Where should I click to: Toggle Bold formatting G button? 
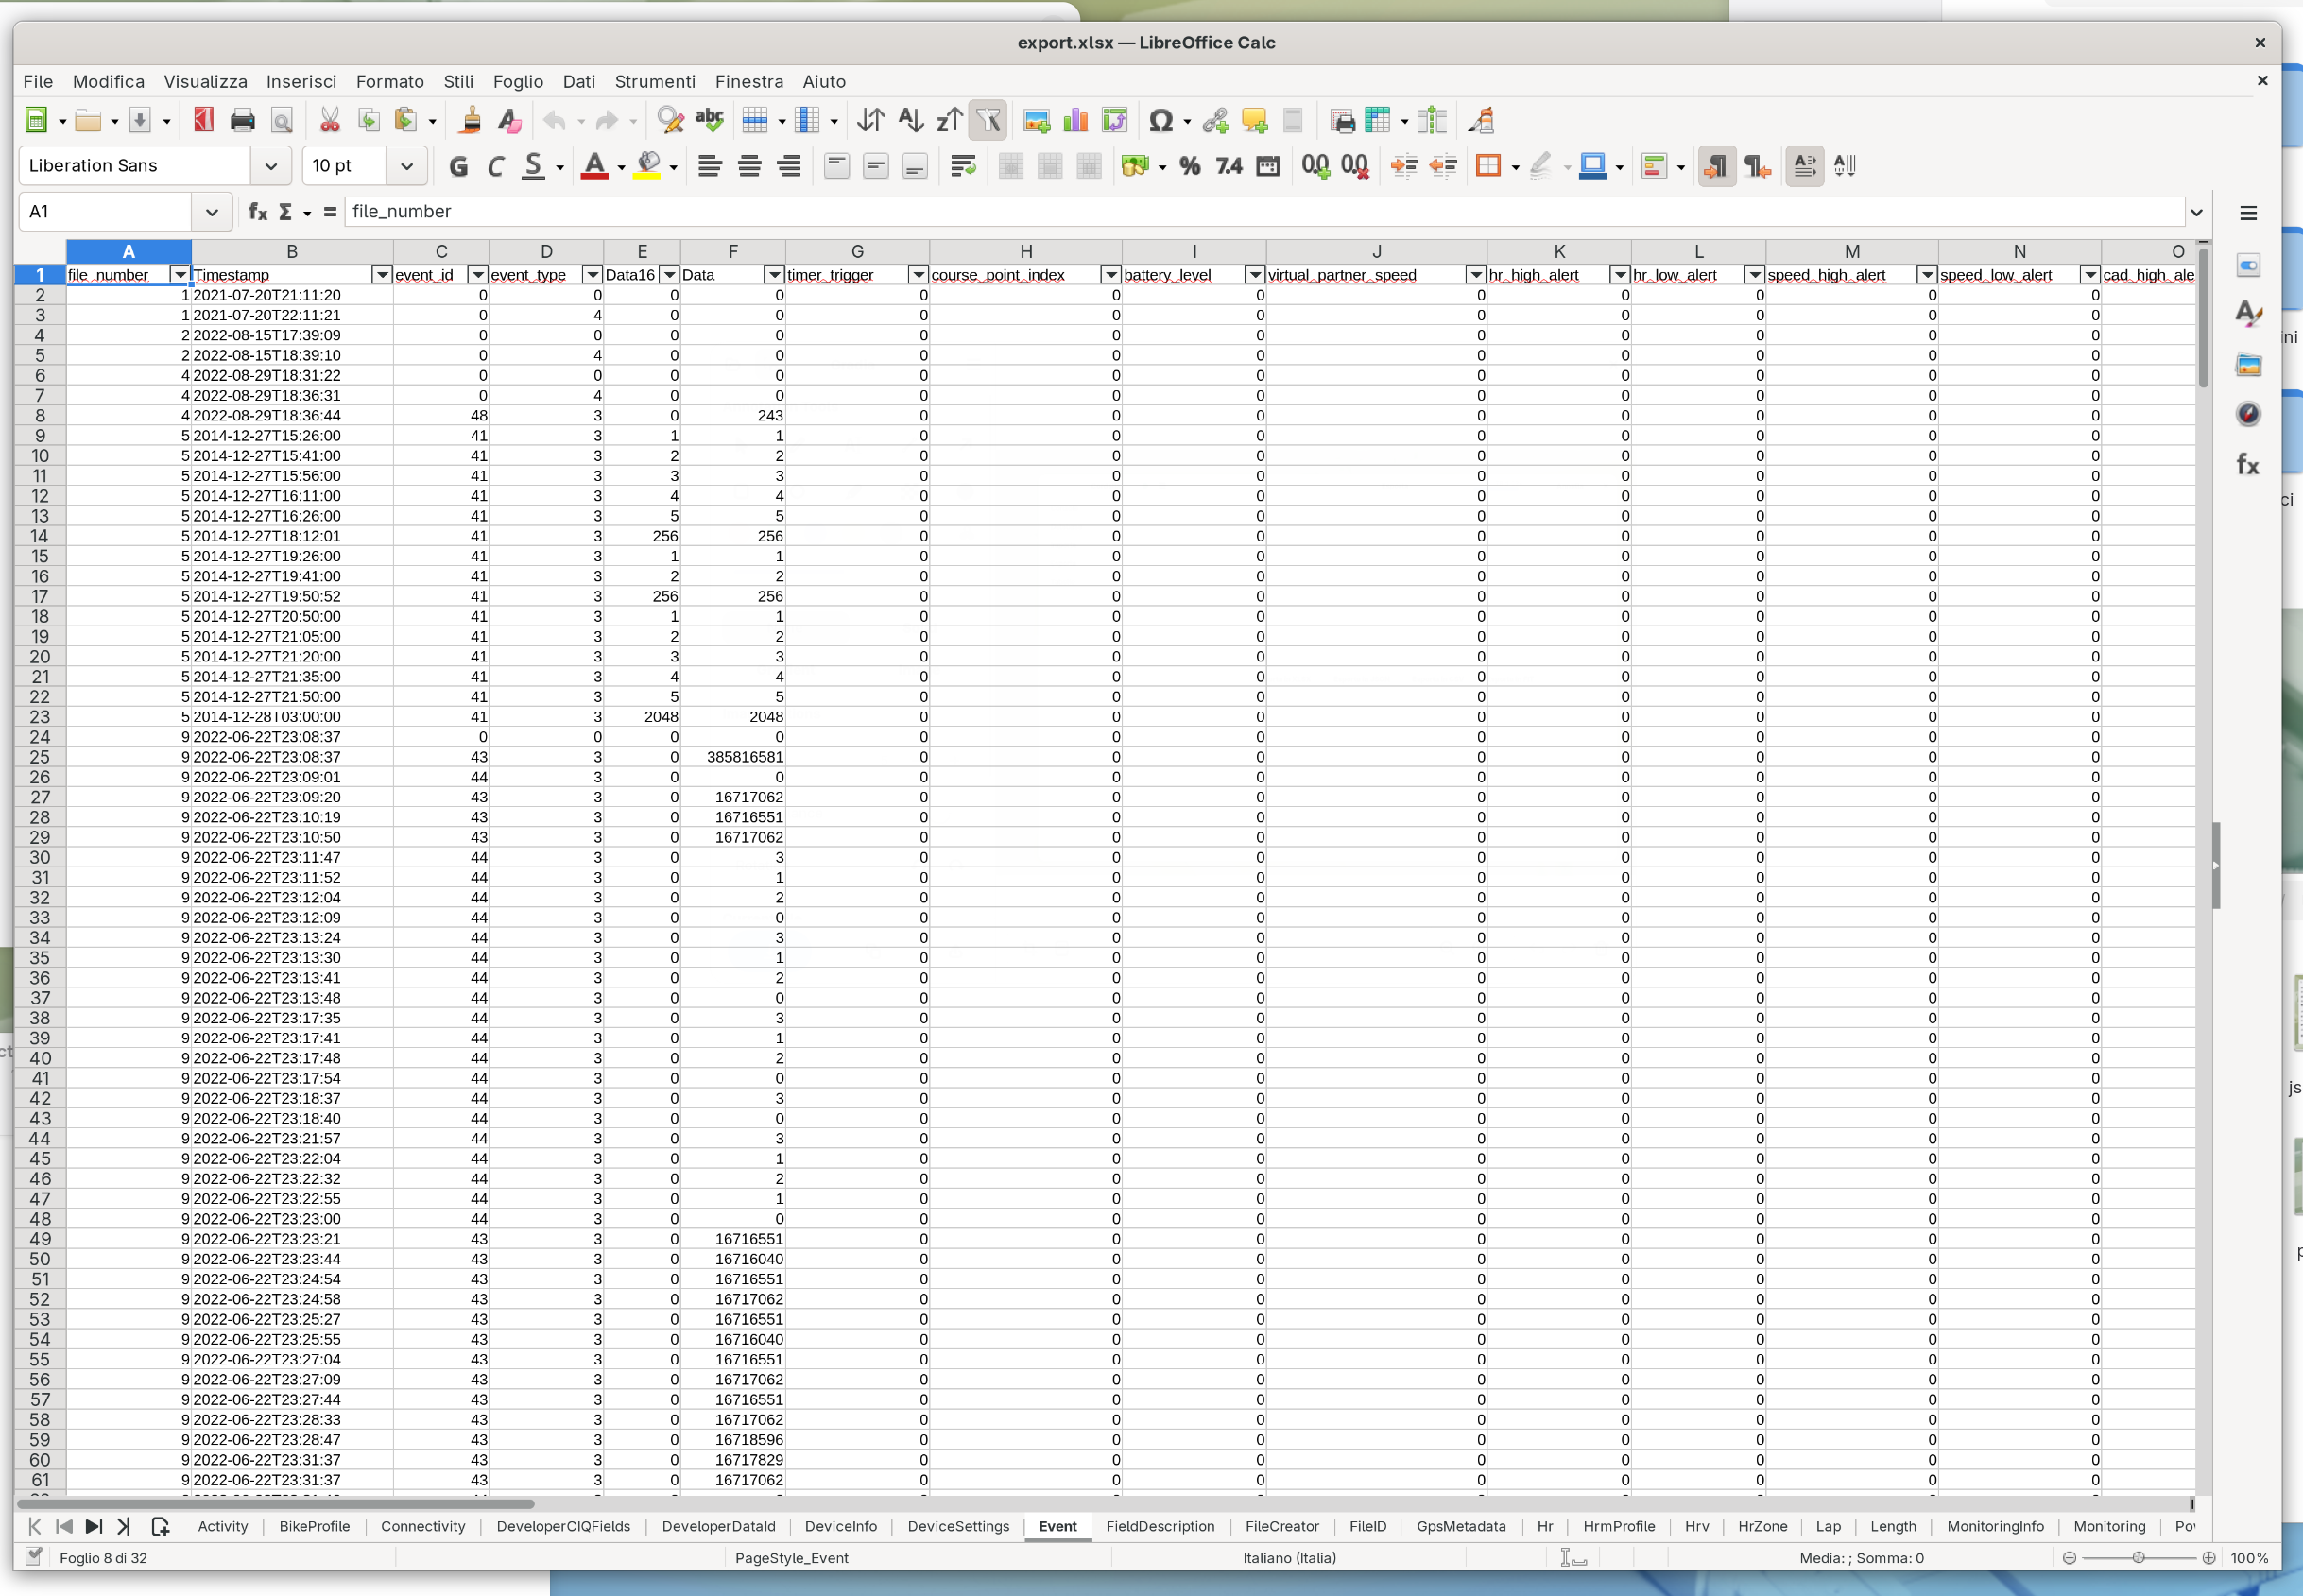tap(459, 166)
